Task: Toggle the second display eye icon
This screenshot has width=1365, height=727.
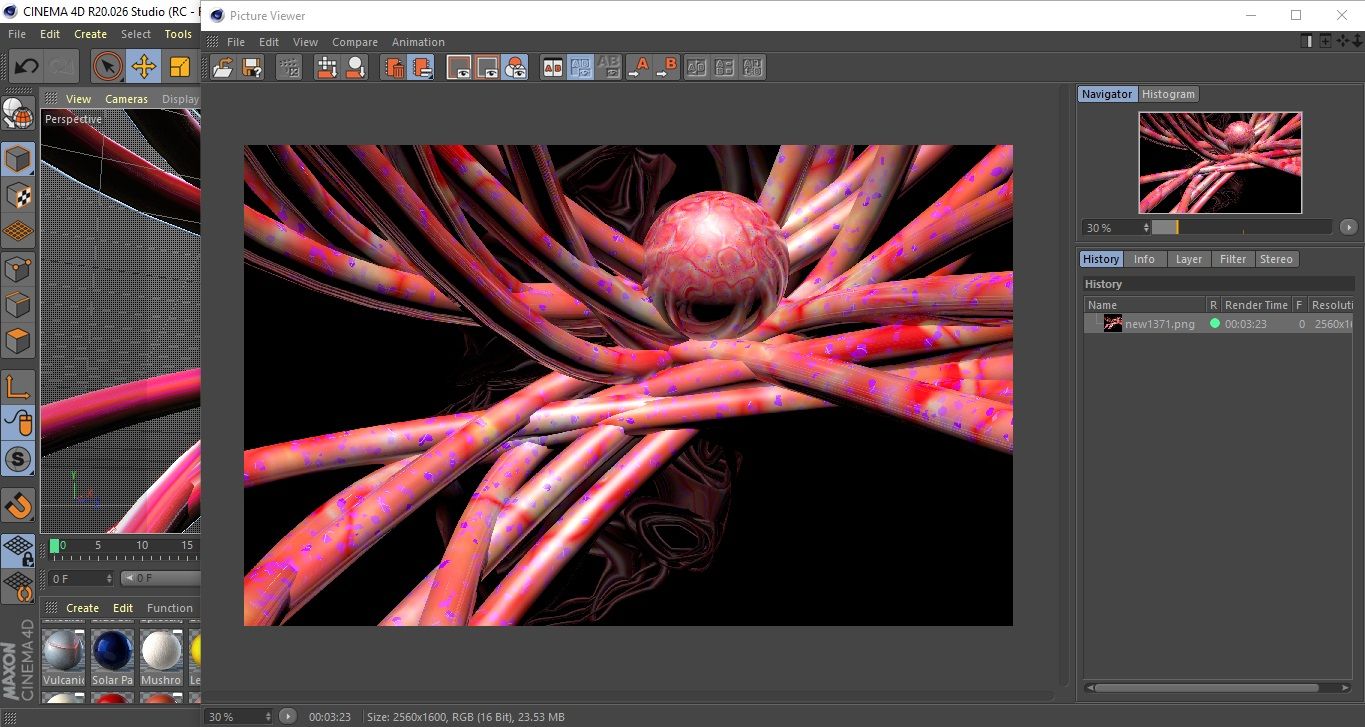Action: 487,67
